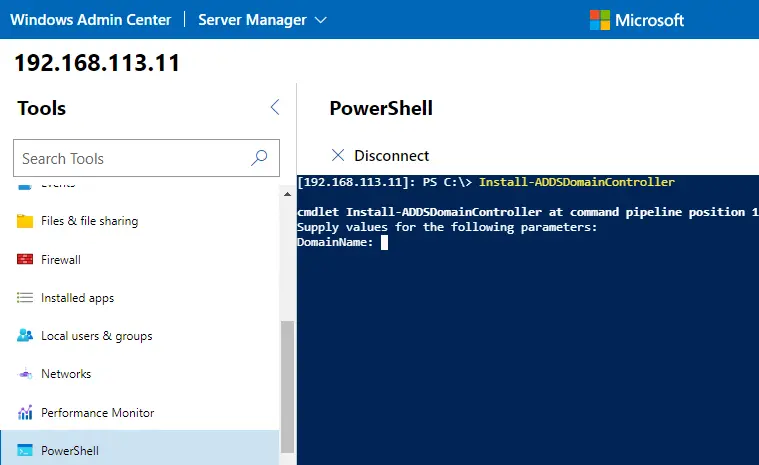Click the Performance Monitor chart icon
This screenshot has width=759, height=465.
click(25, 412)
